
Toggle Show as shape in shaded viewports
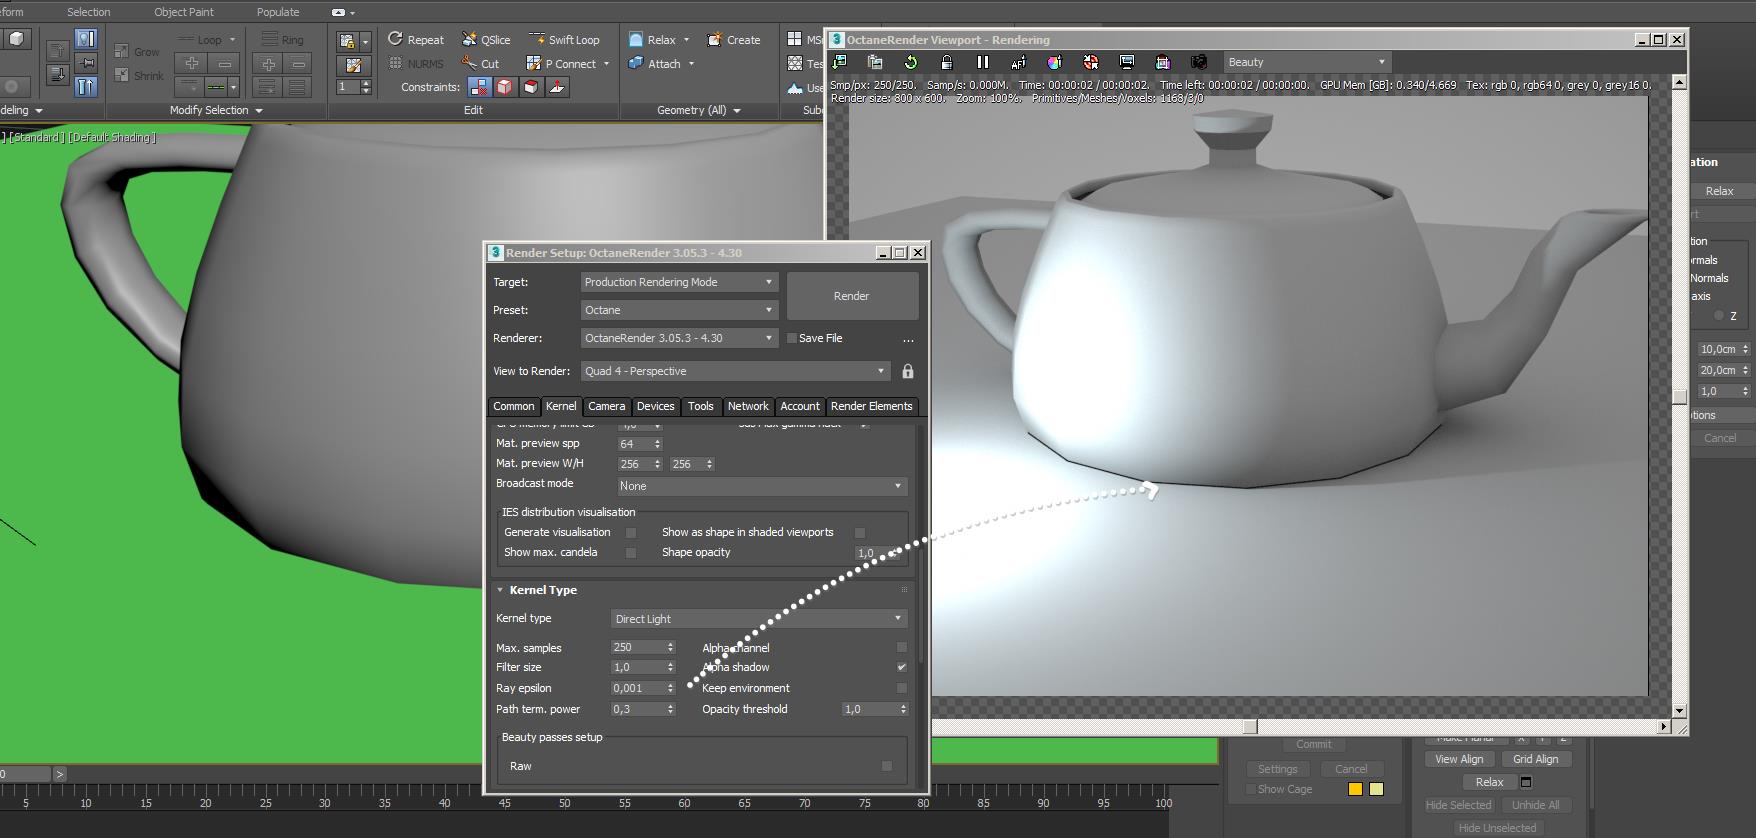point(860,533)
